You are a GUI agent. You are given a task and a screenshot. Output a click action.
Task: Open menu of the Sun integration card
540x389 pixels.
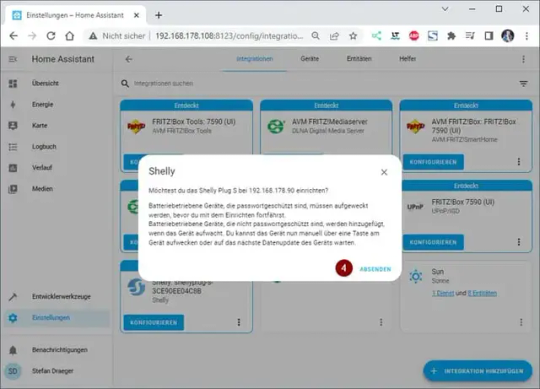click(521, 322)
